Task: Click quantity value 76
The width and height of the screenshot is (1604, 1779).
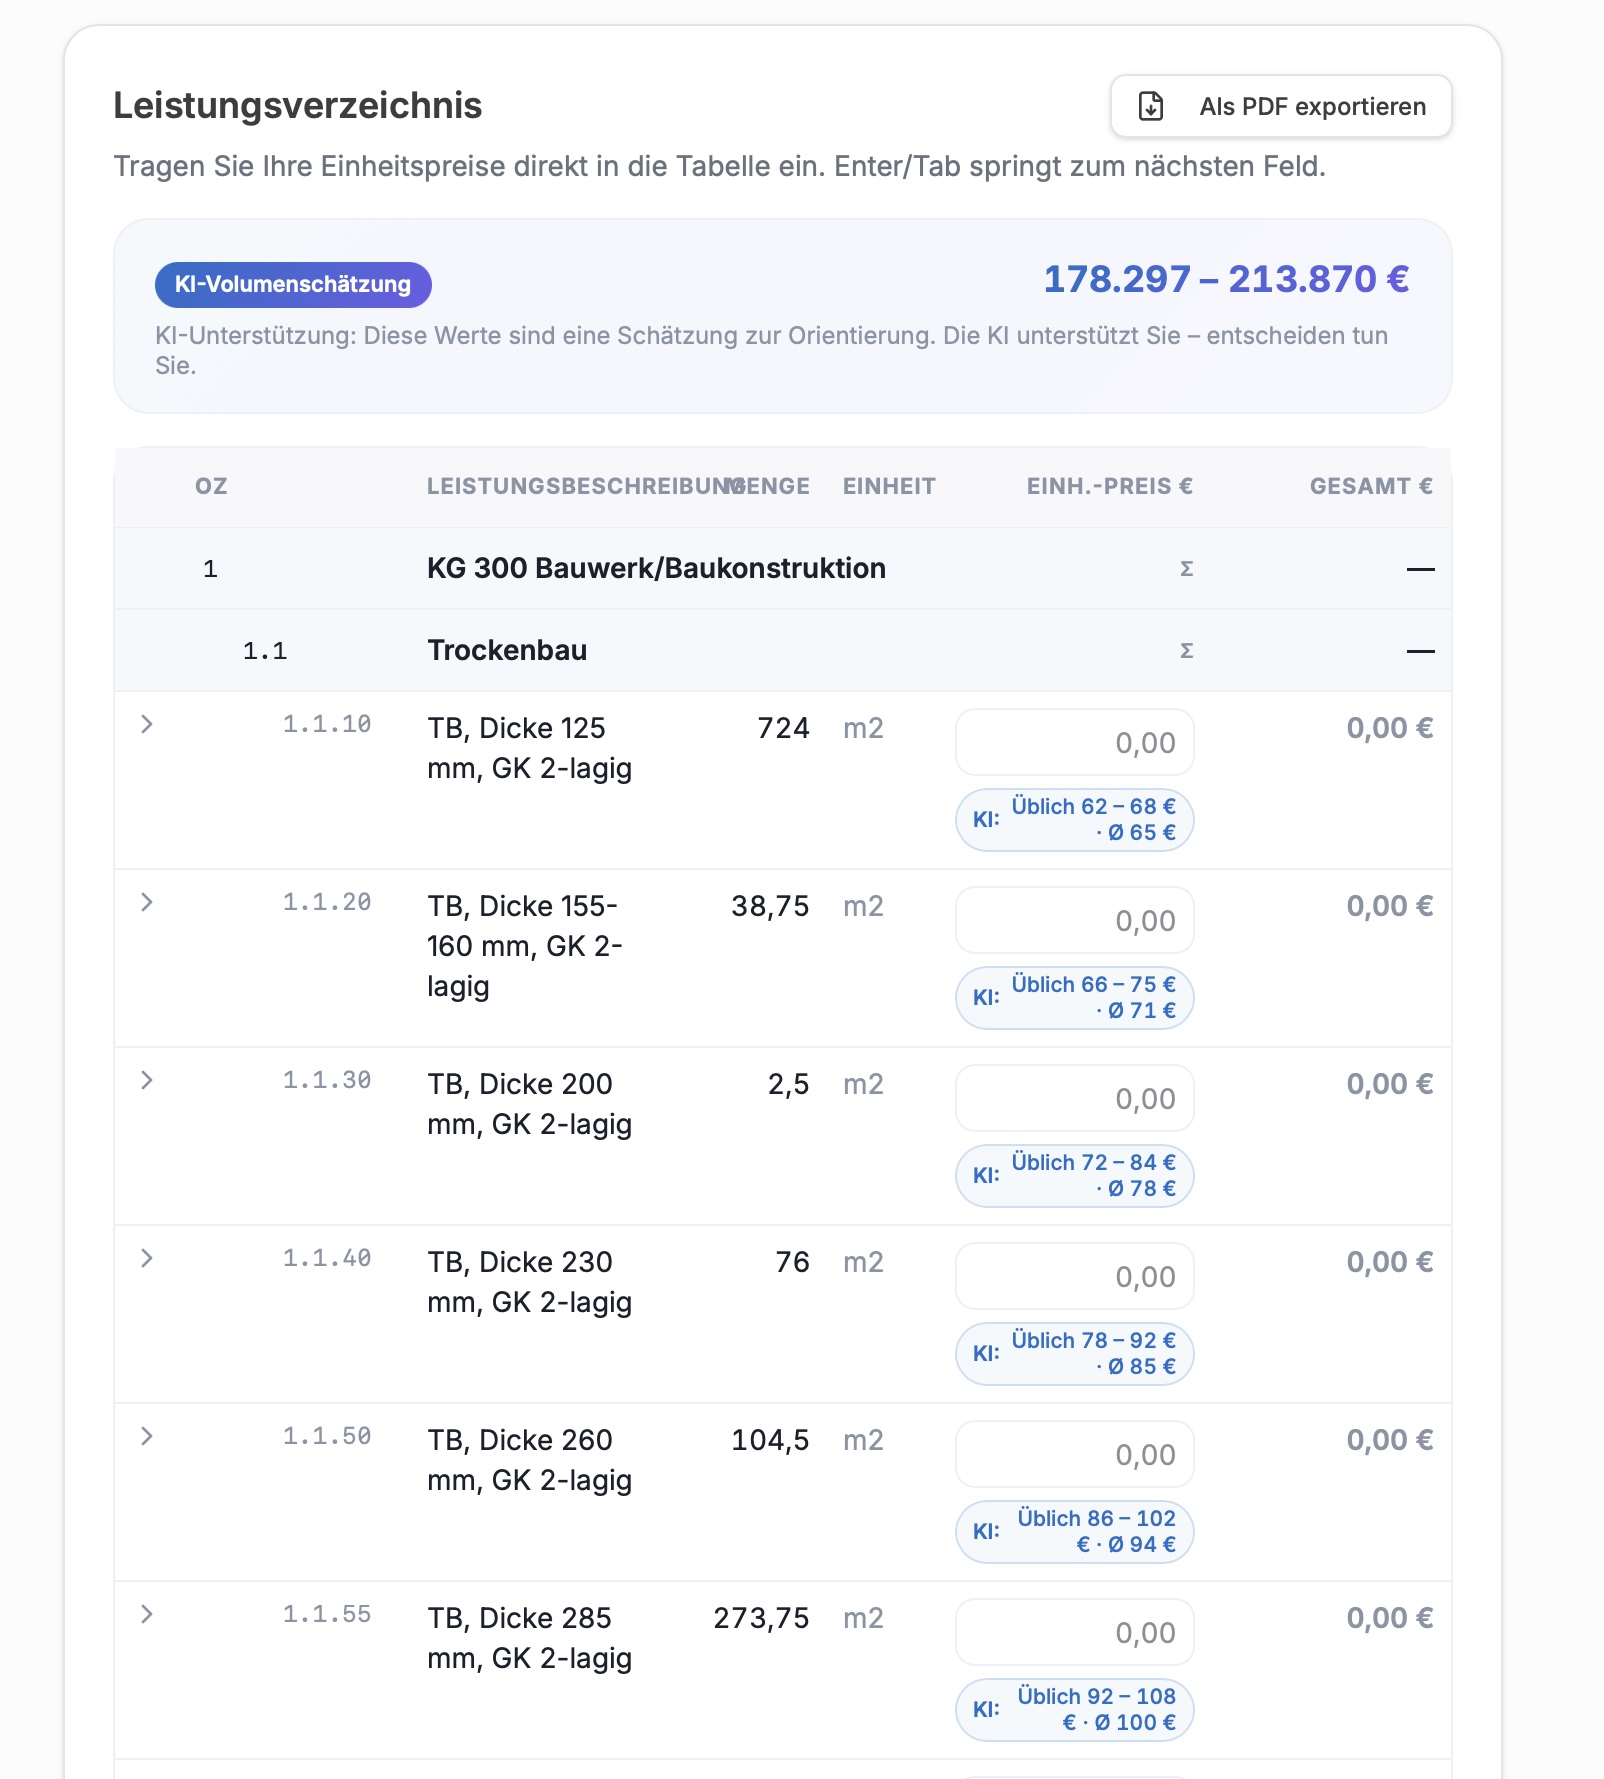Action: (792, 1262)
